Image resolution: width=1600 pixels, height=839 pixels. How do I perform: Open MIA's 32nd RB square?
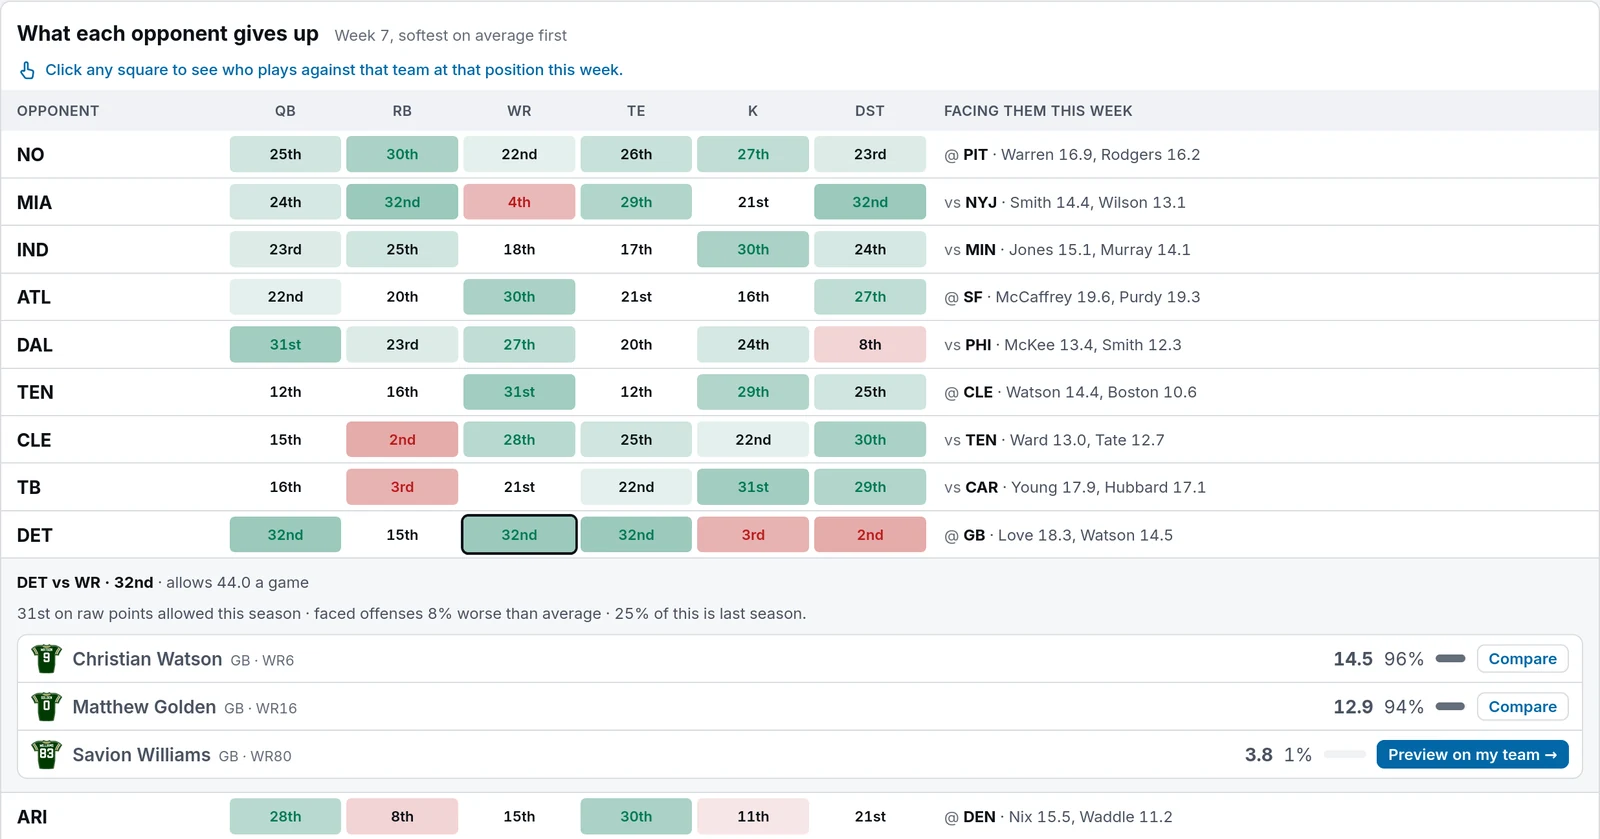pos(402,202)
